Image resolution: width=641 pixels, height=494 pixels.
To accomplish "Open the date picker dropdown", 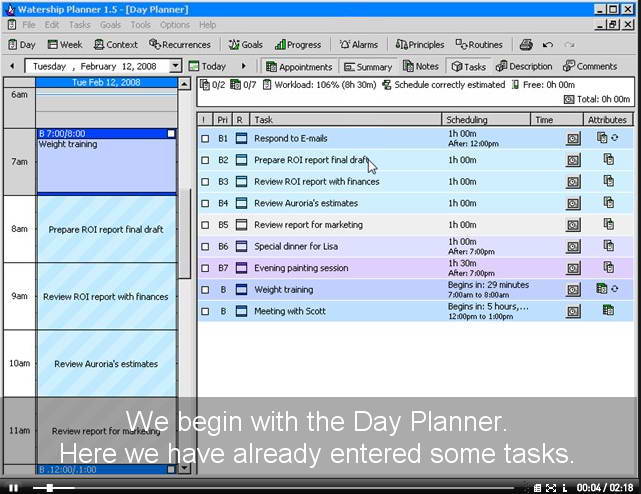I will [x=176, y=66].
